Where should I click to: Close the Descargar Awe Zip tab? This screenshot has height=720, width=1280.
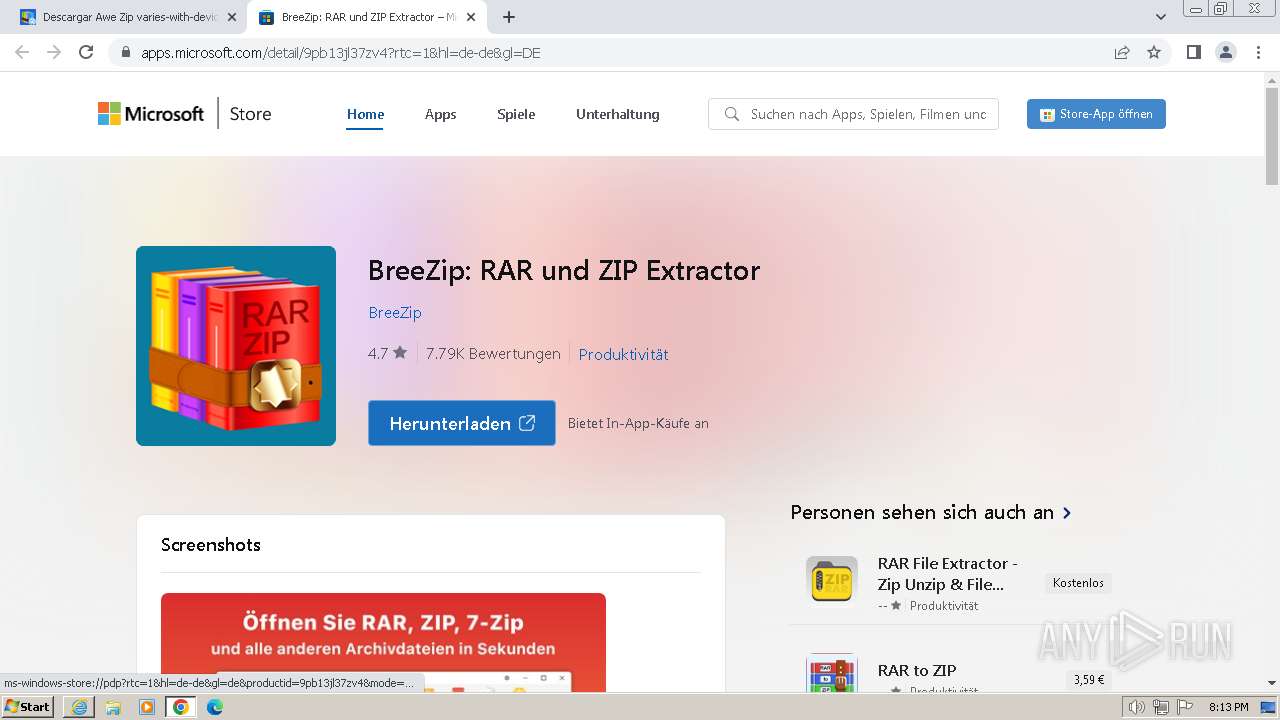tap(232, 17)
